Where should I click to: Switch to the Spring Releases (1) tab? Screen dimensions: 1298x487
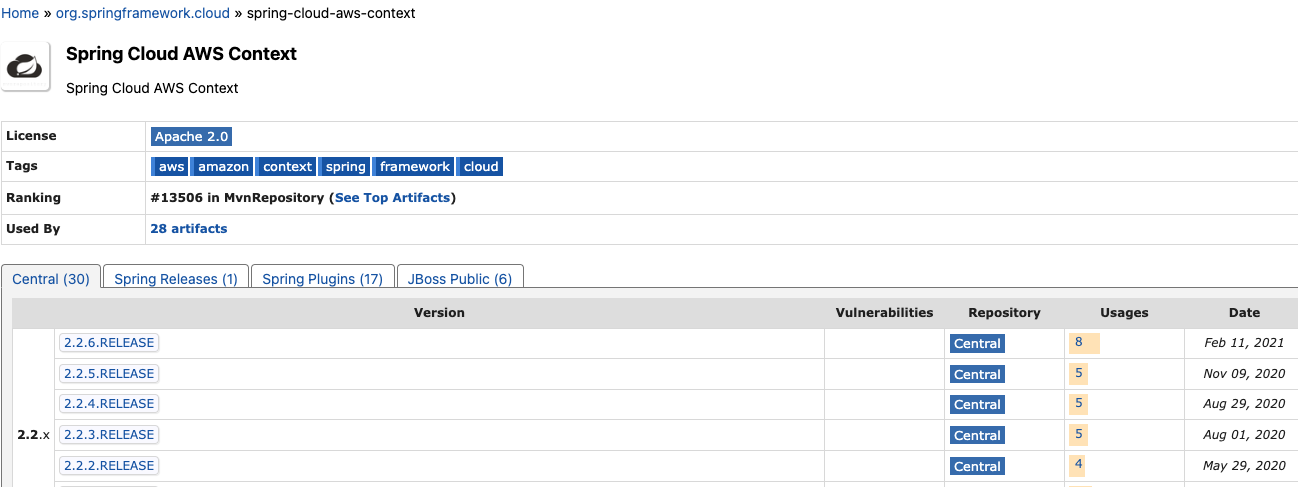coord(176,279)
